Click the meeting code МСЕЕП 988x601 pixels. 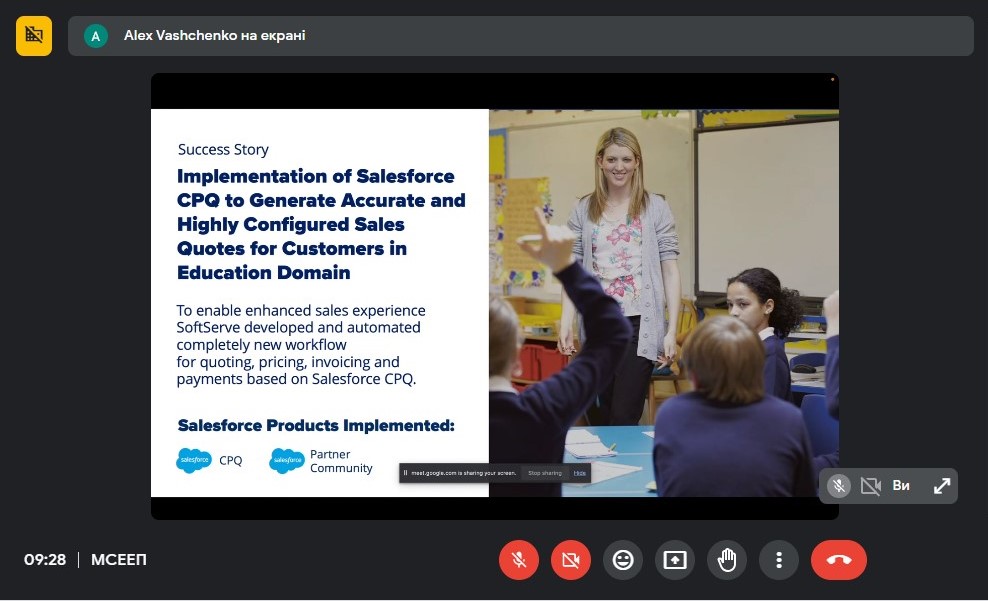tap(118, 559)
